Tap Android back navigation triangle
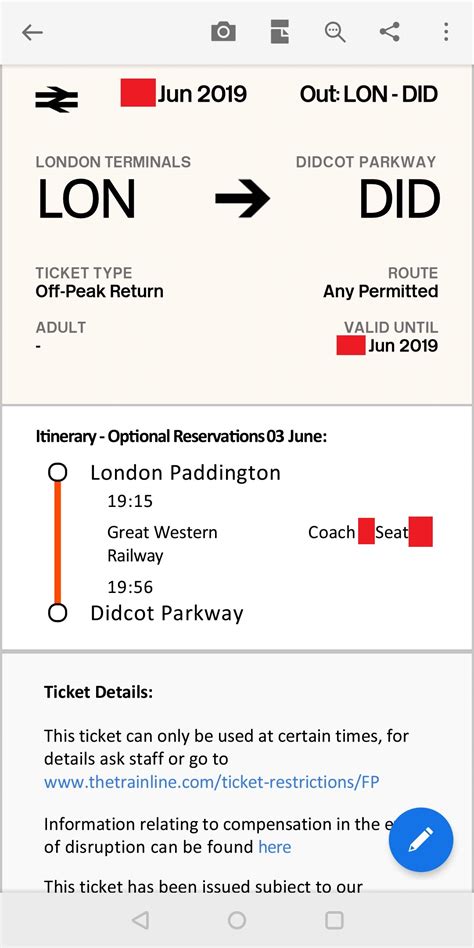Viewport: 474px width, 948px height. [140, 920]
